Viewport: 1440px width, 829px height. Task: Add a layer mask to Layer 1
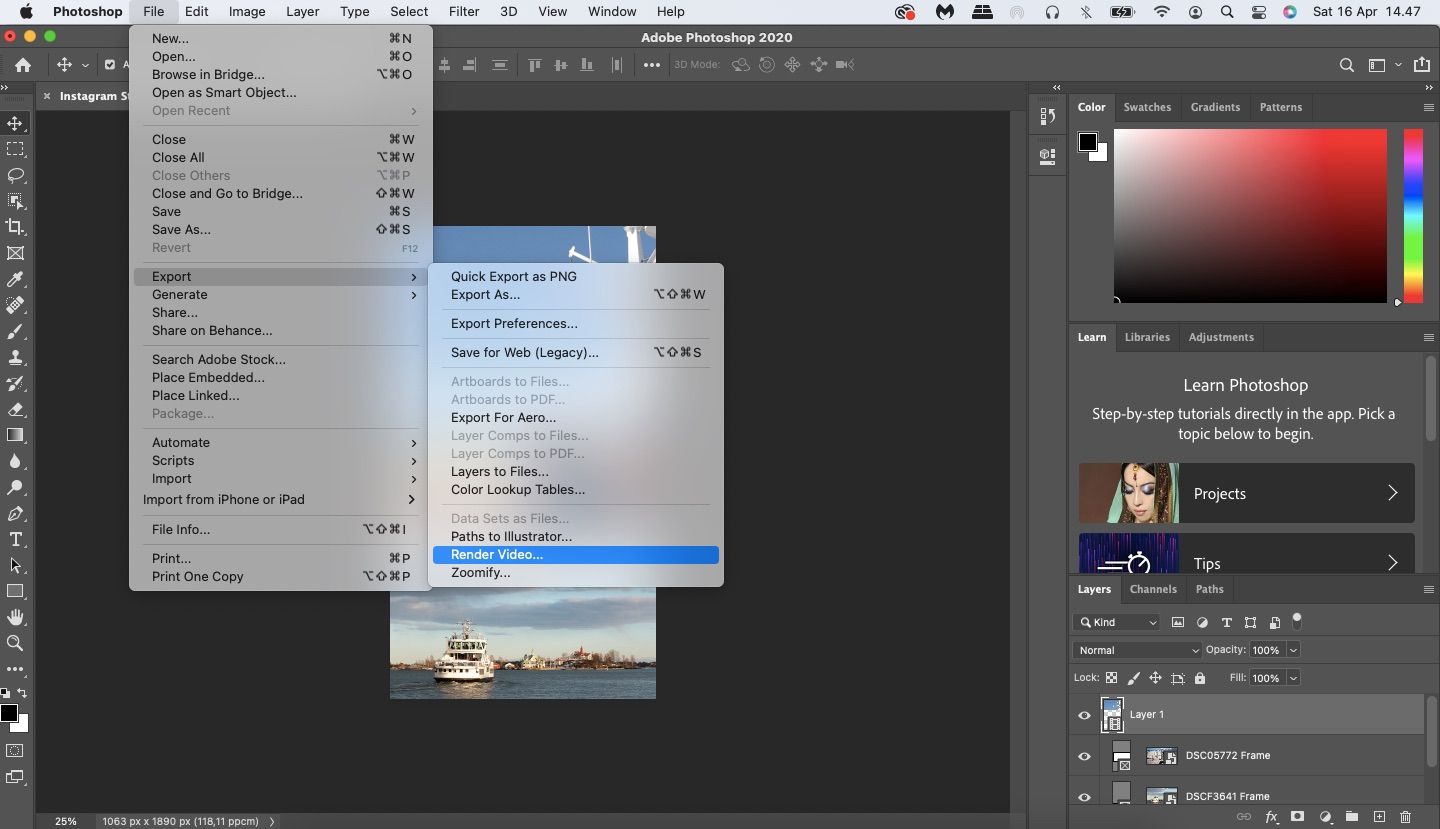[x=1295, y=817]
